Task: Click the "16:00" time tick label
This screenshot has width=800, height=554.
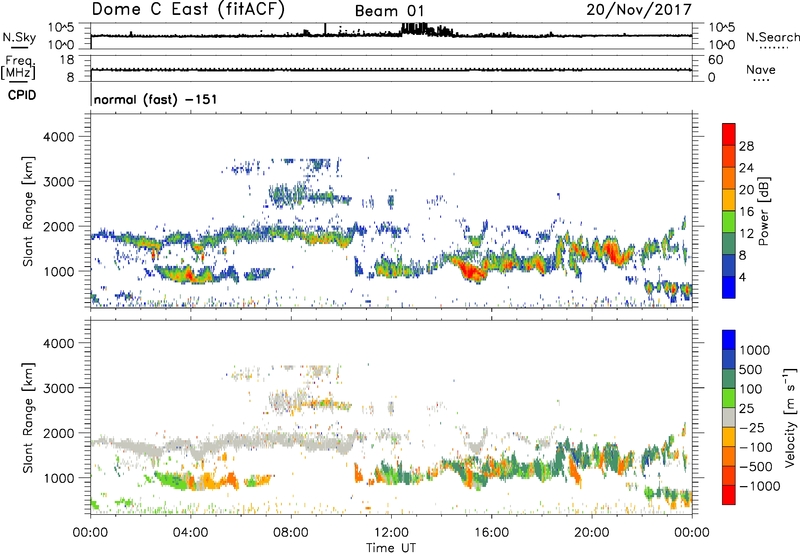Action: click(491, 533)
